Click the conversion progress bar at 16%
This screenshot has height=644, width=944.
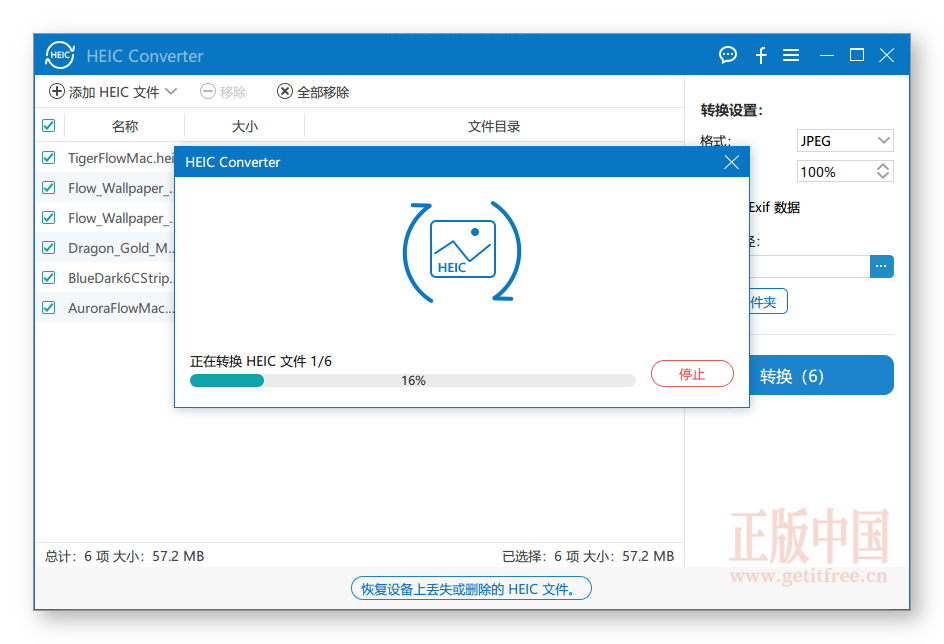click(413, 380)
